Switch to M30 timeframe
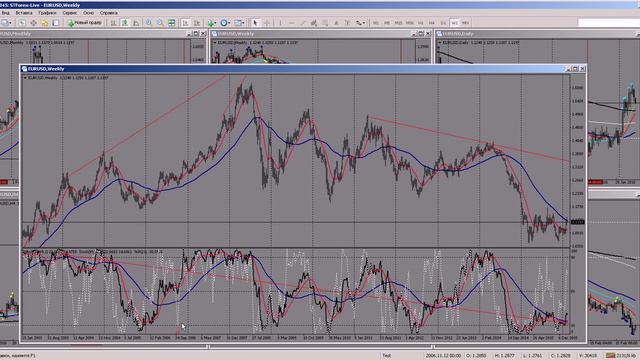Viewport: 640px width, 360px height. pyautogui.click(x=409, y=23)
